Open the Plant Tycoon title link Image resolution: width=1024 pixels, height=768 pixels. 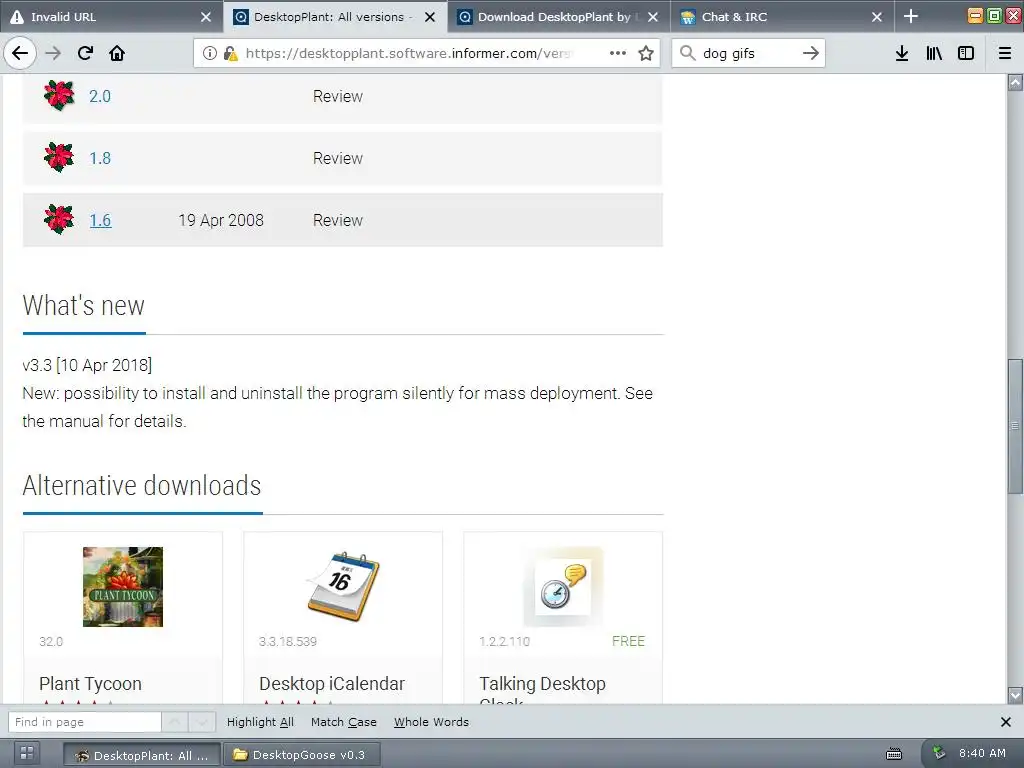click(x=90, y=684)
